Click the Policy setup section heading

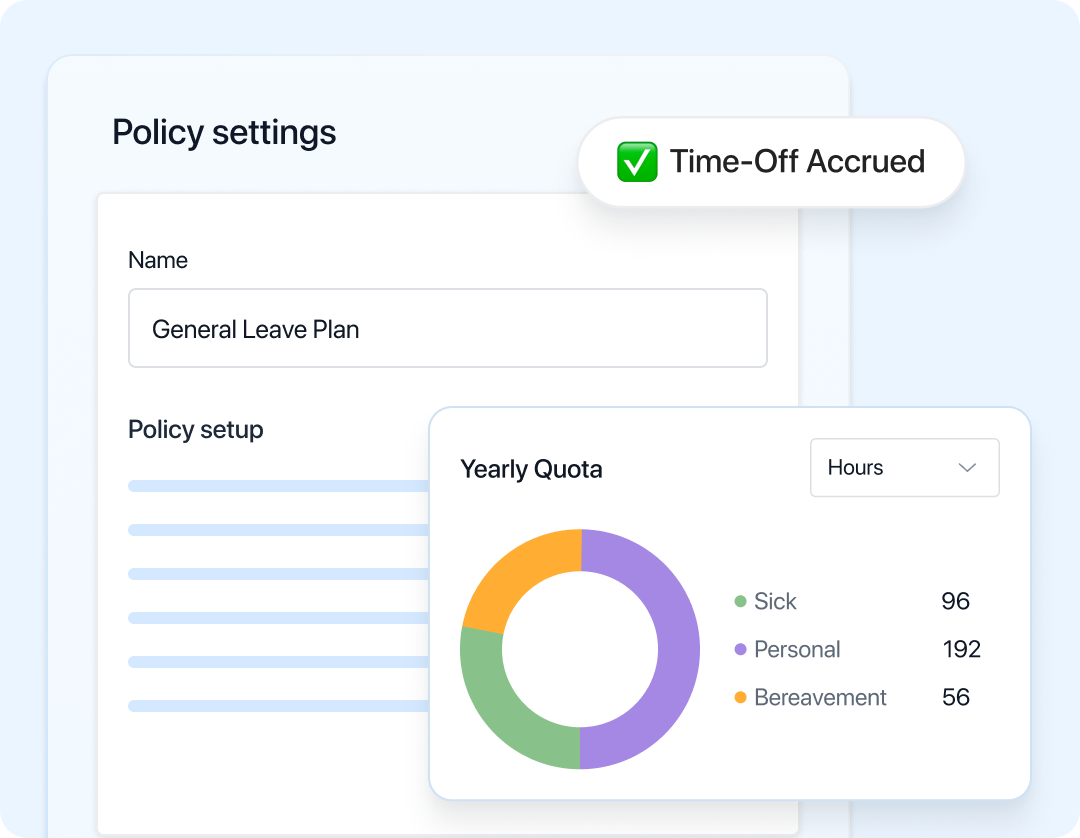196,430
